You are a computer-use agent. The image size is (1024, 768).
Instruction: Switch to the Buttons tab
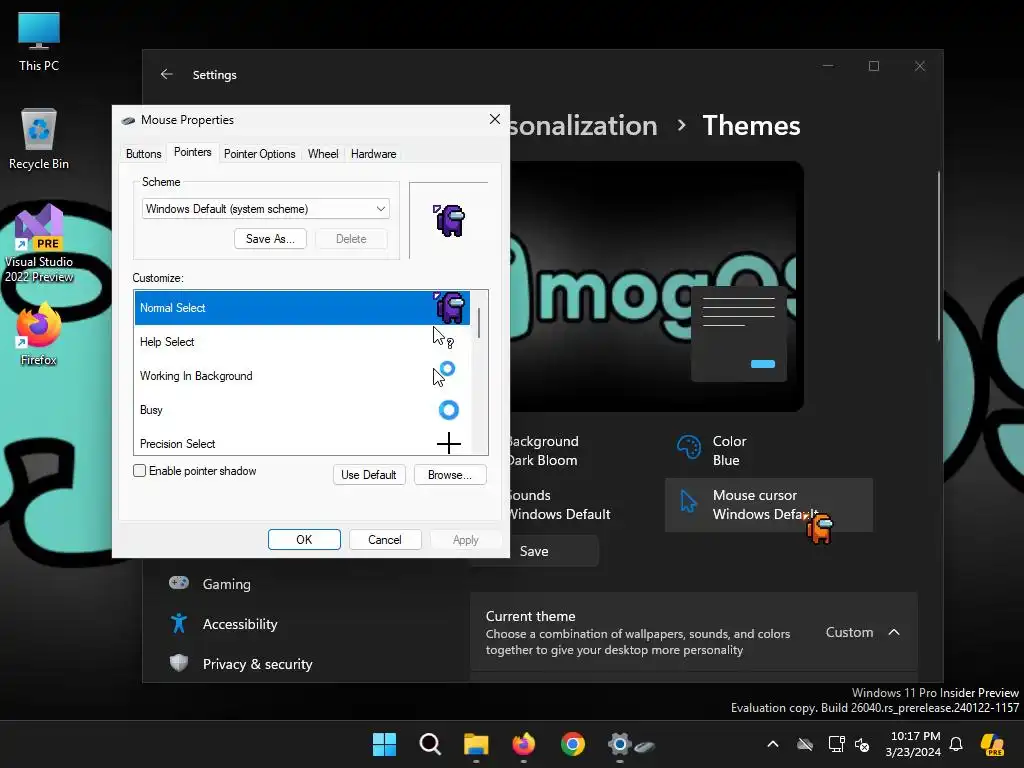tap(143, 153)
